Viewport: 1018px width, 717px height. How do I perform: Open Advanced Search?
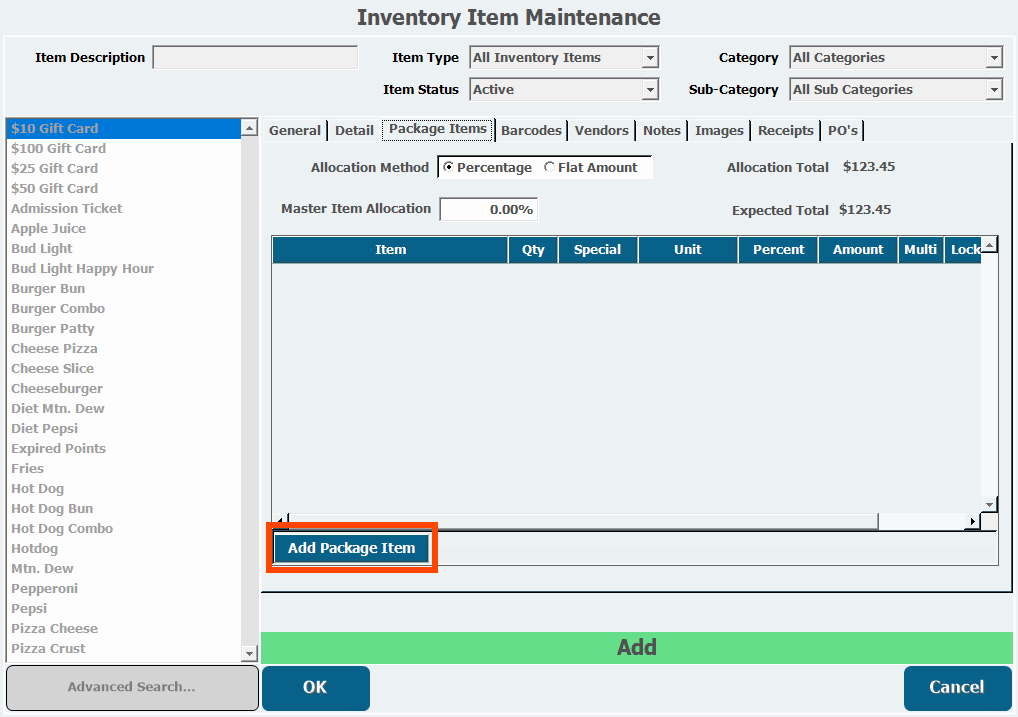(131, 687)
